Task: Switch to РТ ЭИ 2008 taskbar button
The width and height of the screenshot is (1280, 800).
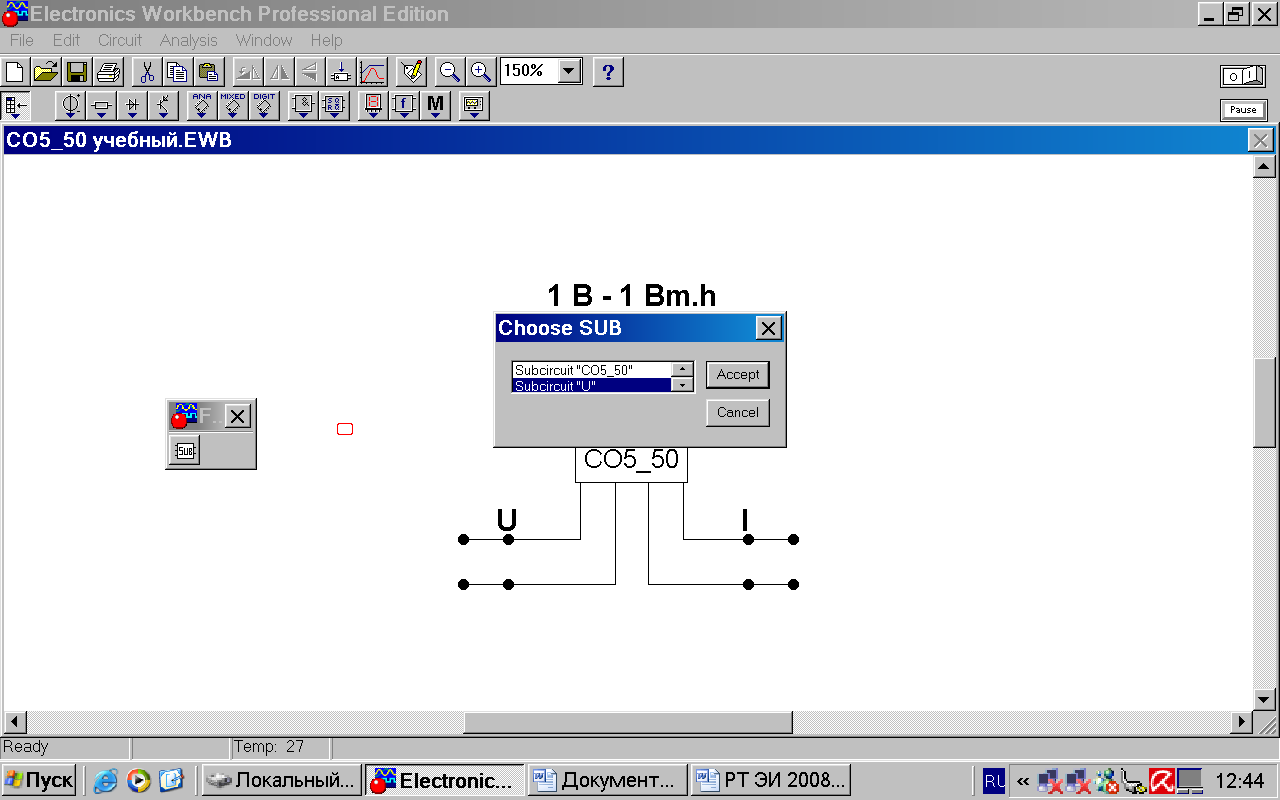Action: [x=770, y=780]
